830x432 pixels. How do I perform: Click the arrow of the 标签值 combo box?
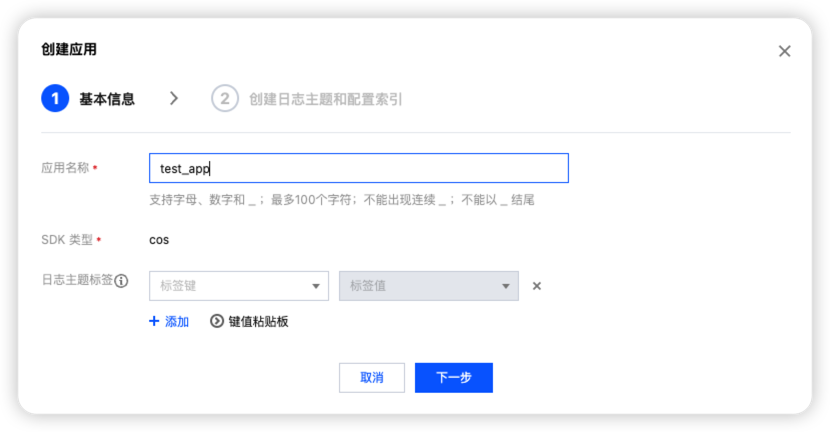[506, 286]
